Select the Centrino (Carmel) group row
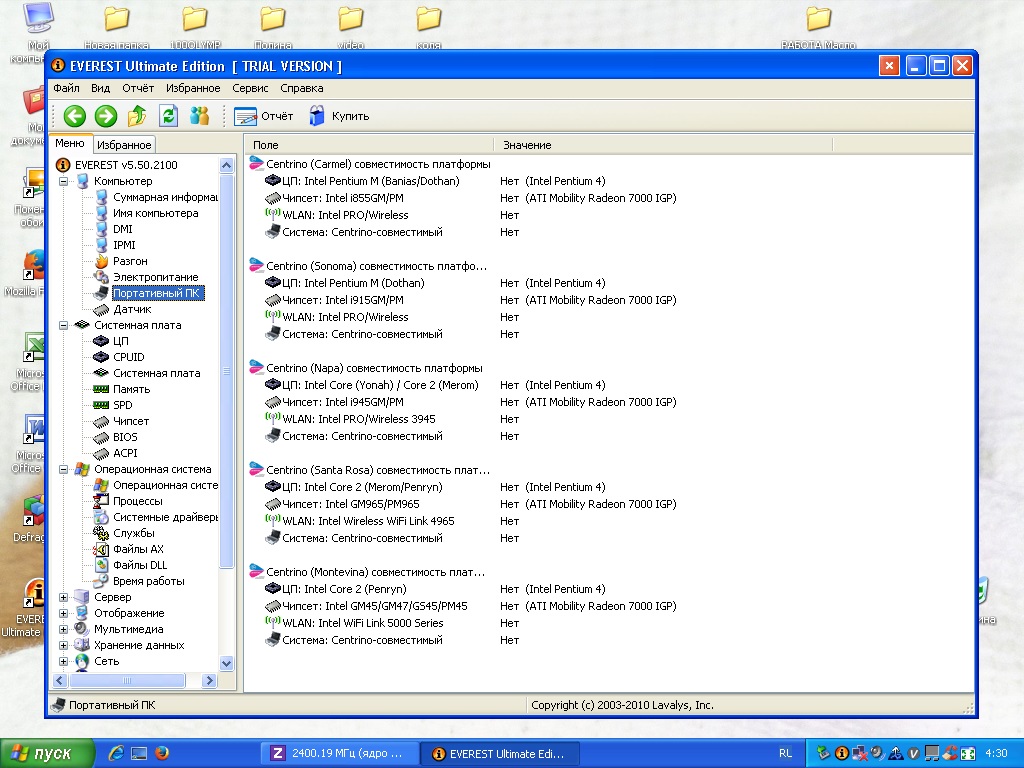 coord(370,165)
